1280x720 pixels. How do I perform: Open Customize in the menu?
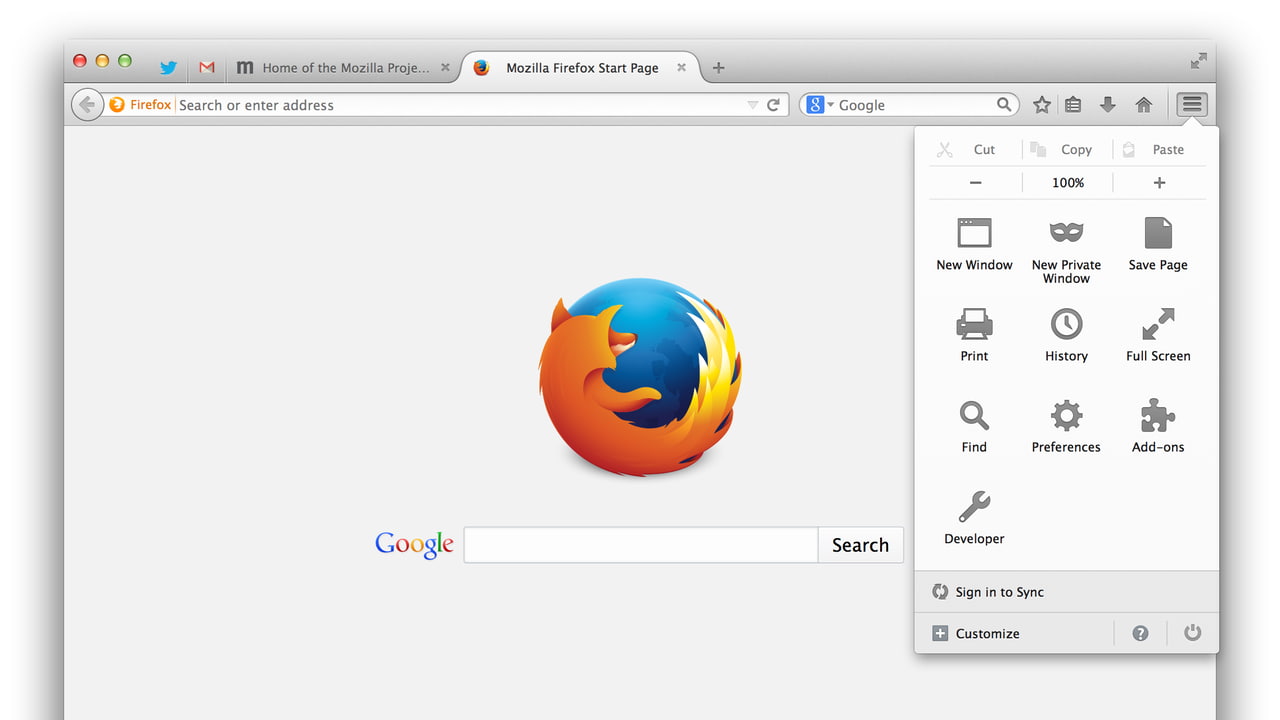coord(1014,633)
